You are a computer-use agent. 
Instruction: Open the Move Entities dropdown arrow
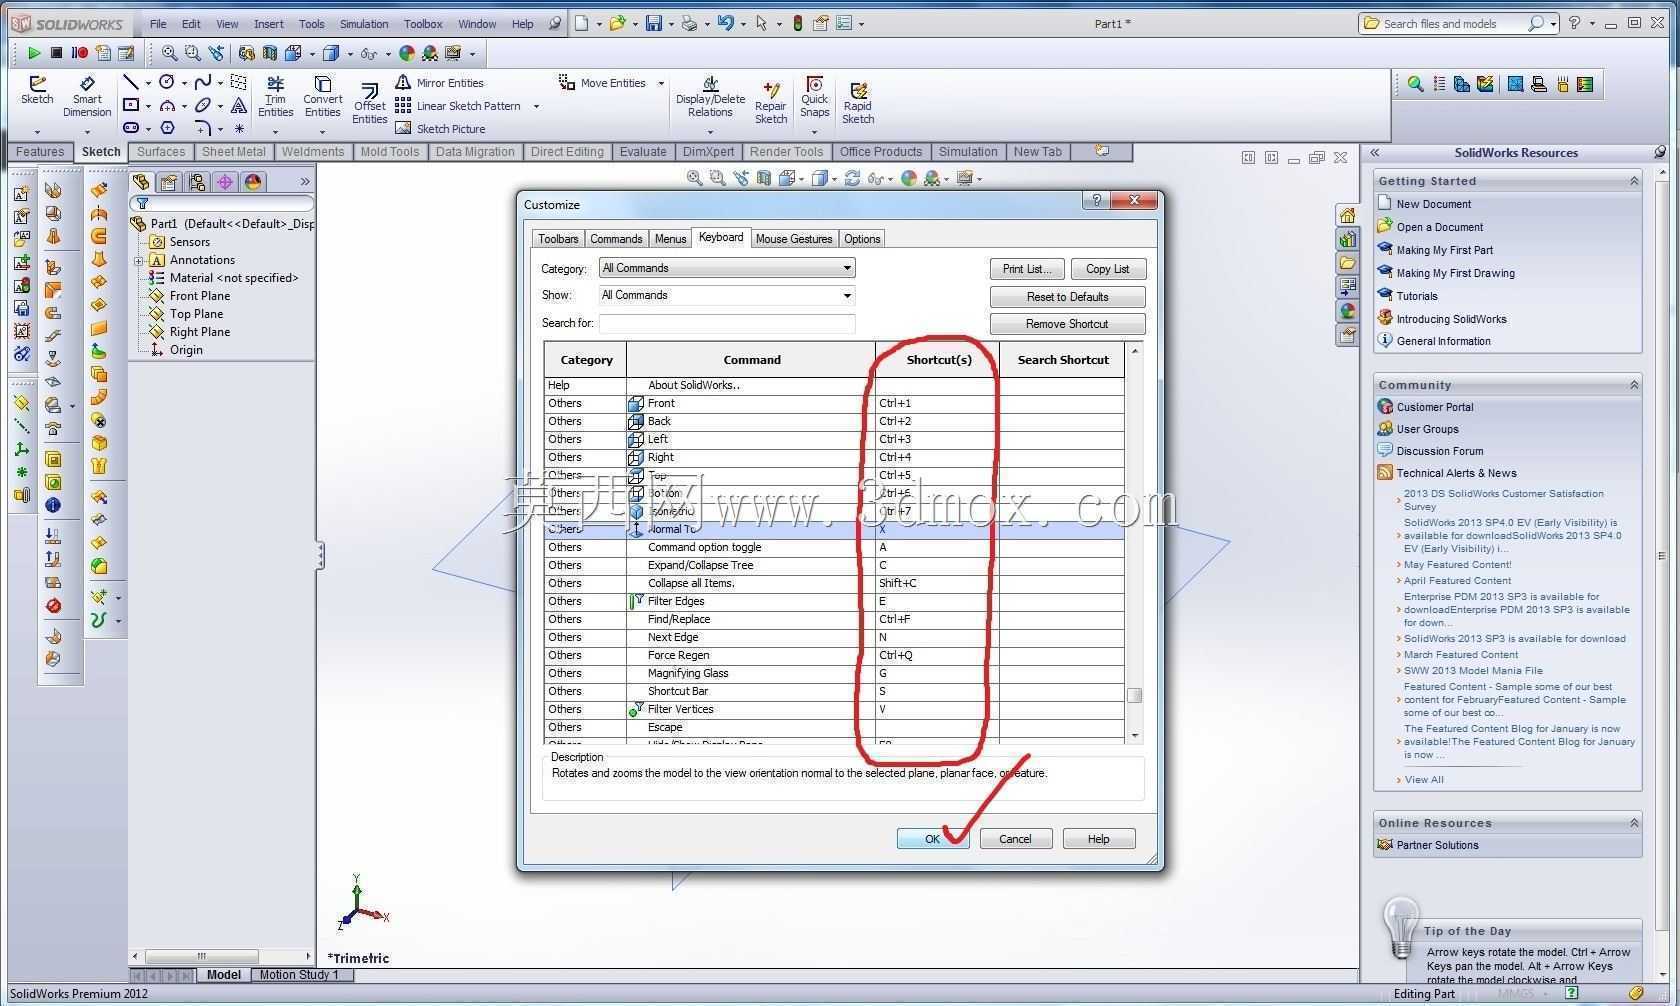661,83
